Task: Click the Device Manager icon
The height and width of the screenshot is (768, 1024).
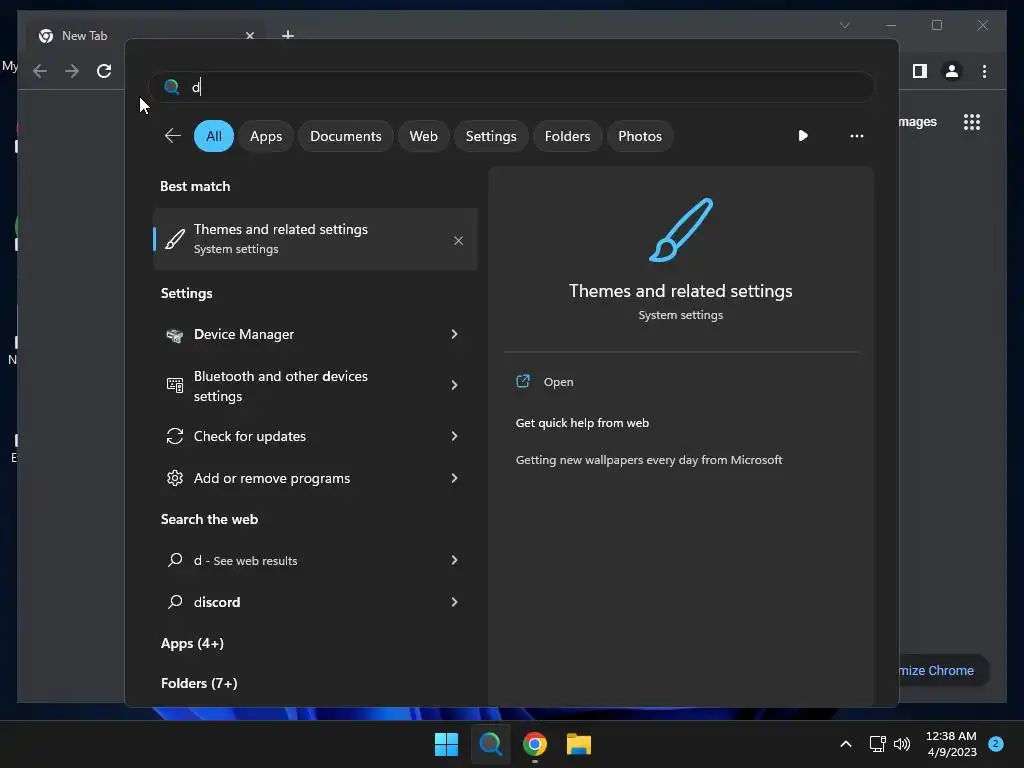Action: (175, 335)
